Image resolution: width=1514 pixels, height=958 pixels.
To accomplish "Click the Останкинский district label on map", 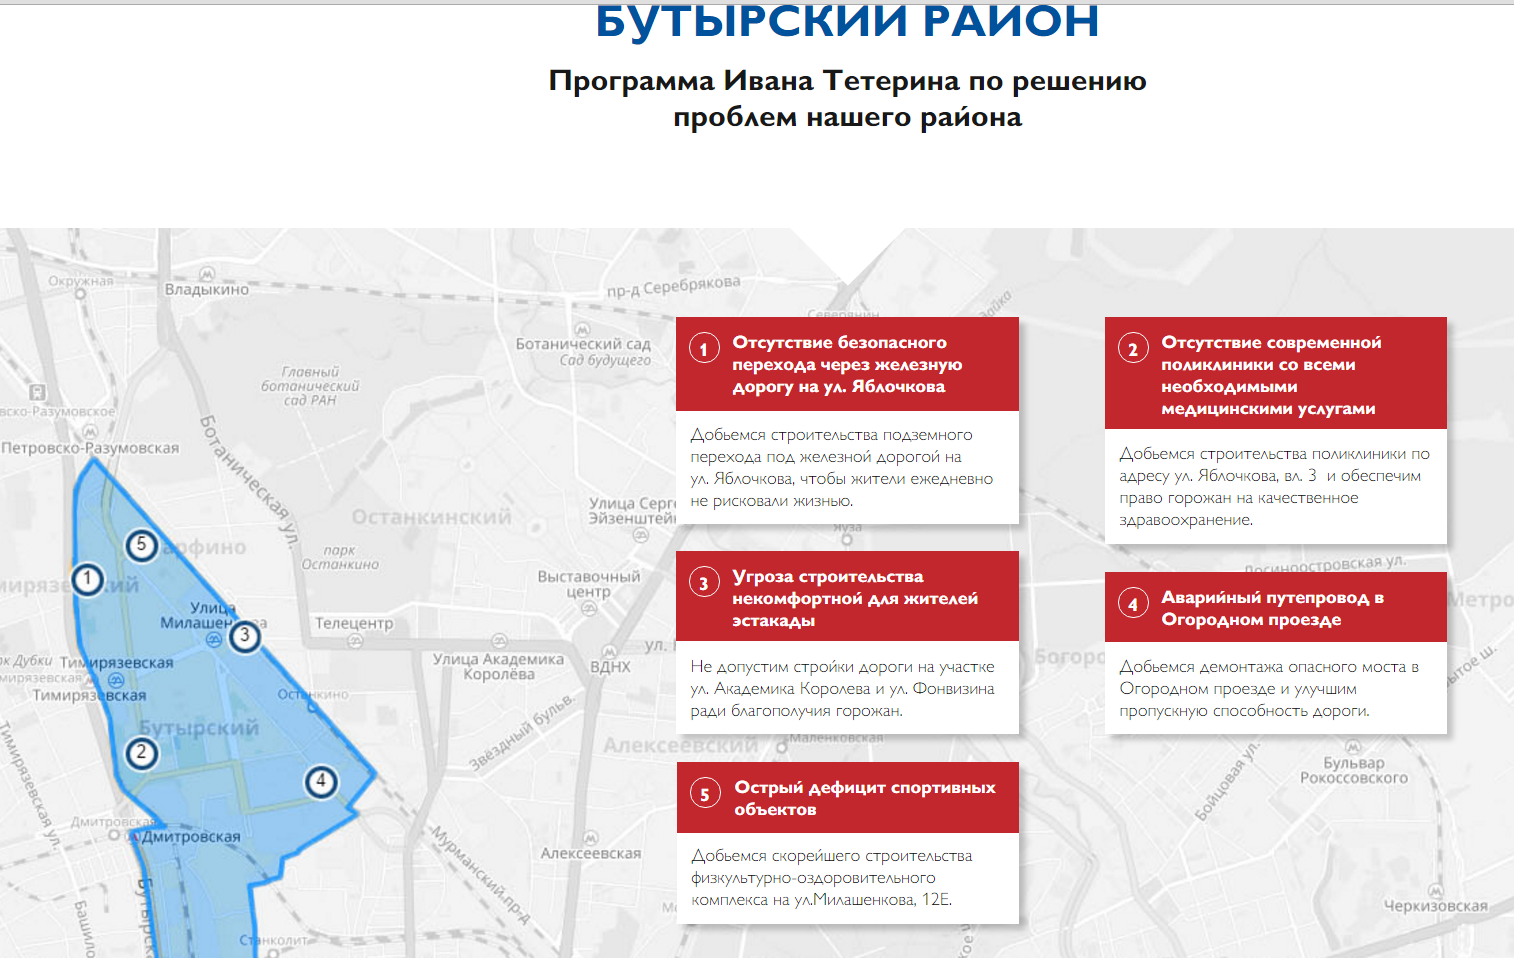I will point(431,517).
